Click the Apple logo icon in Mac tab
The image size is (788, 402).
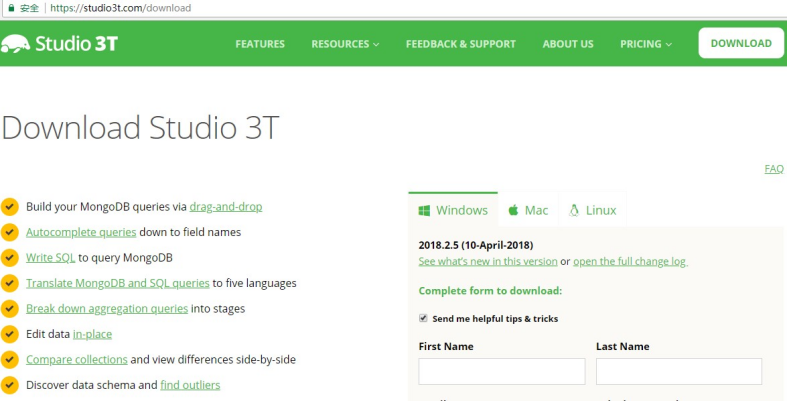coord(513,210)
